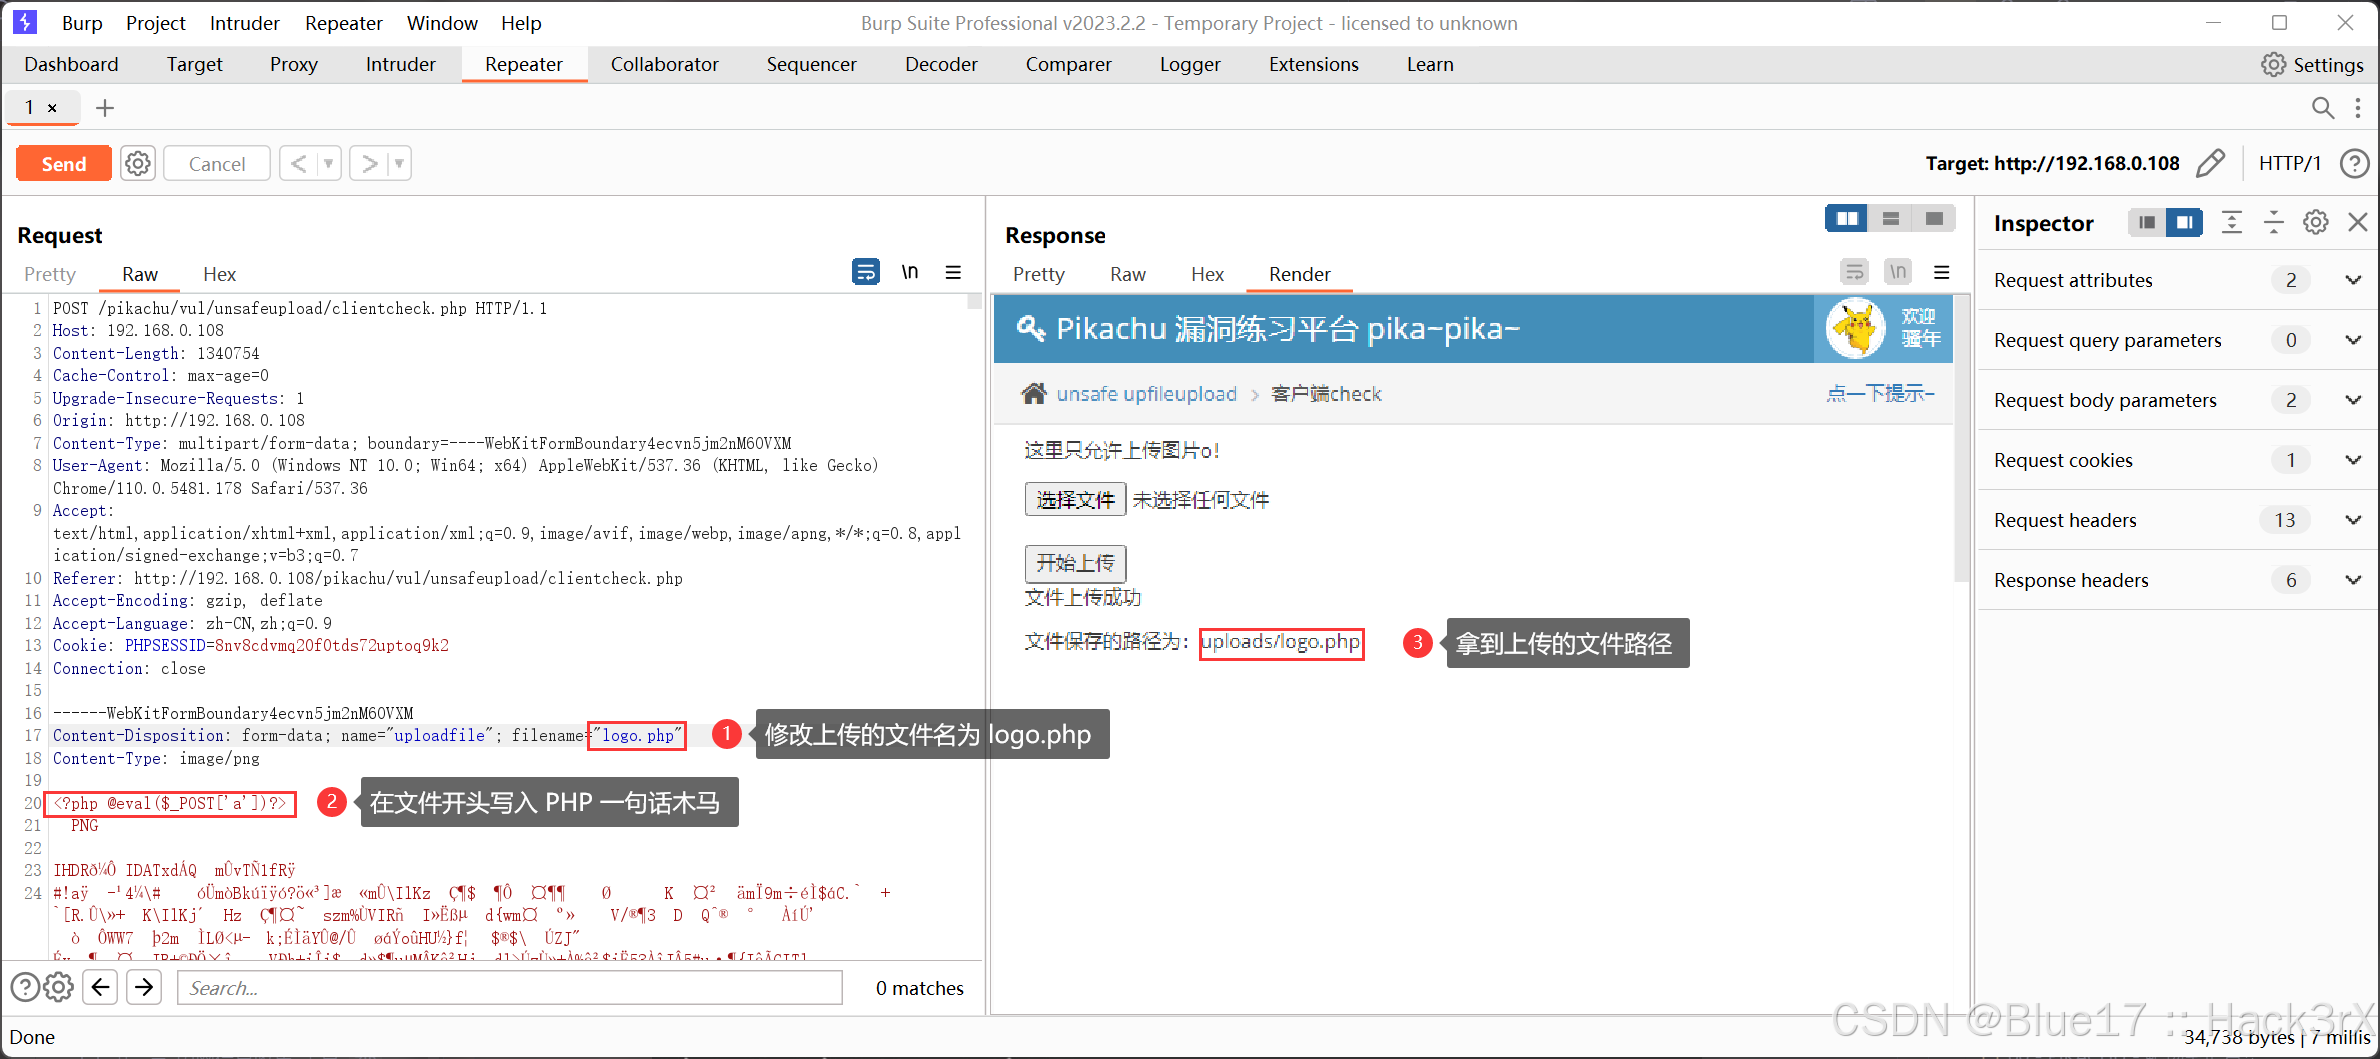Click 开始上传 upload button
This screenshot has width=2380, height=1059.
coord(1075,563)
